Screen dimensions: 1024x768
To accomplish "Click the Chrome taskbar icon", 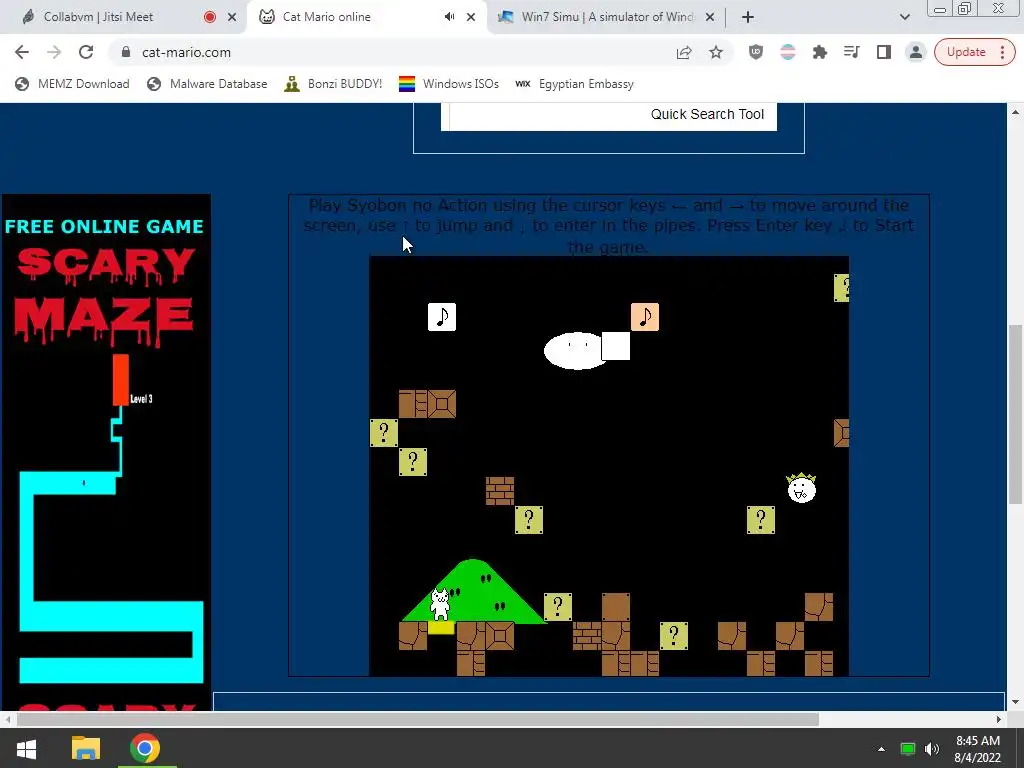I will click(144, 748).
